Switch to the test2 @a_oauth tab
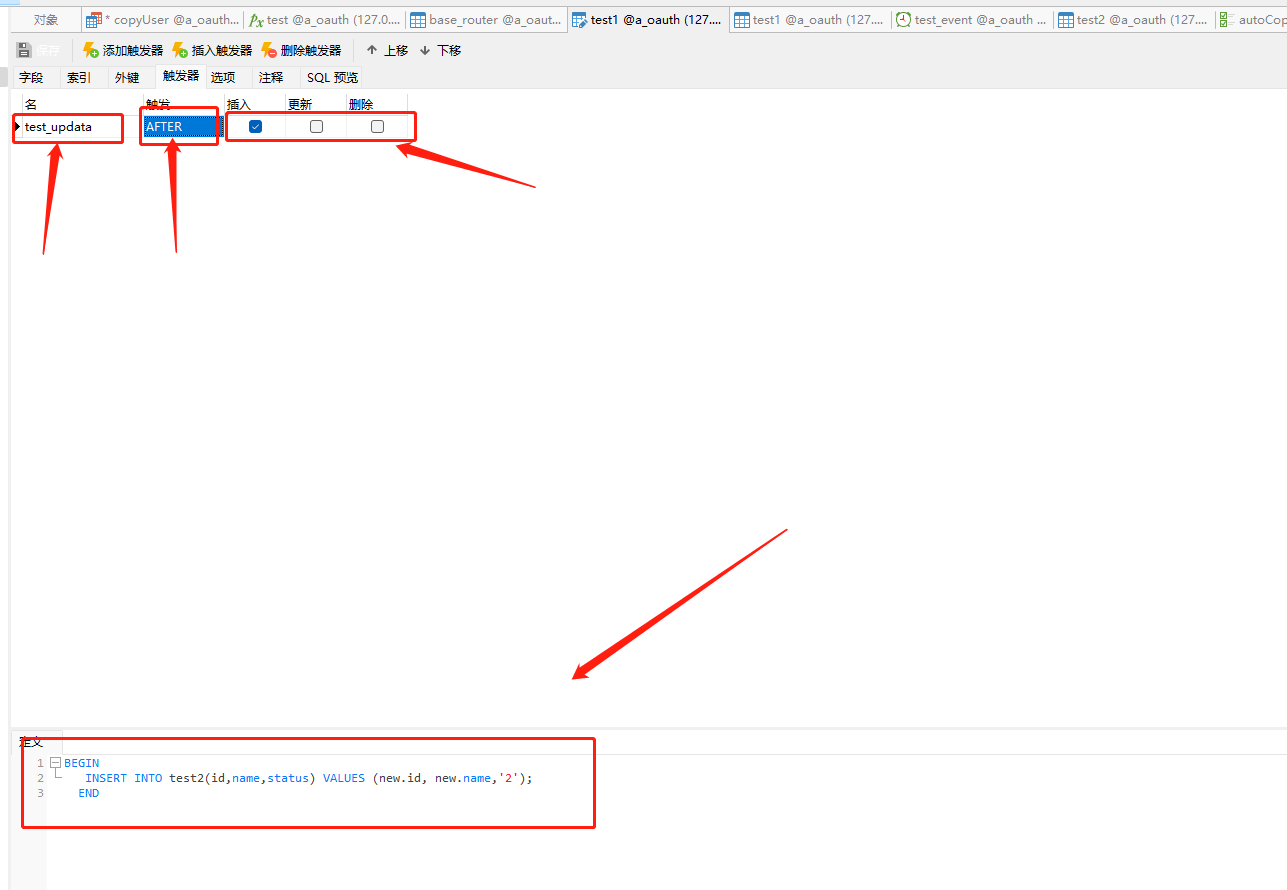The width and height of the screenshot is (1287, 890). click(x=1134, y=20)
